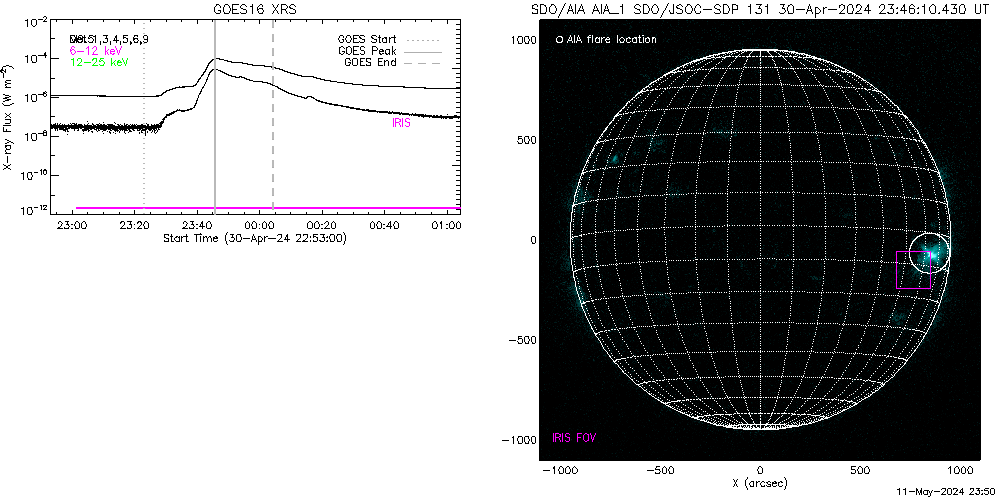Click the 00:40 time axis label

coord(384,225)
